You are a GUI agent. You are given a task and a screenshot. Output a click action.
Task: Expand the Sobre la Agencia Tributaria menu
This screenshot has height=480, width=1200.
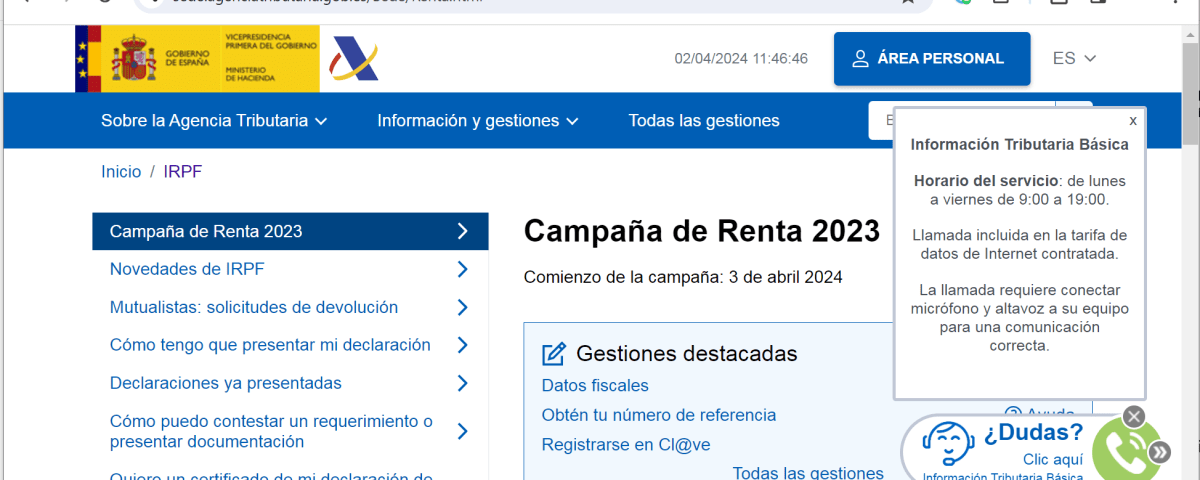pos(214,121)
